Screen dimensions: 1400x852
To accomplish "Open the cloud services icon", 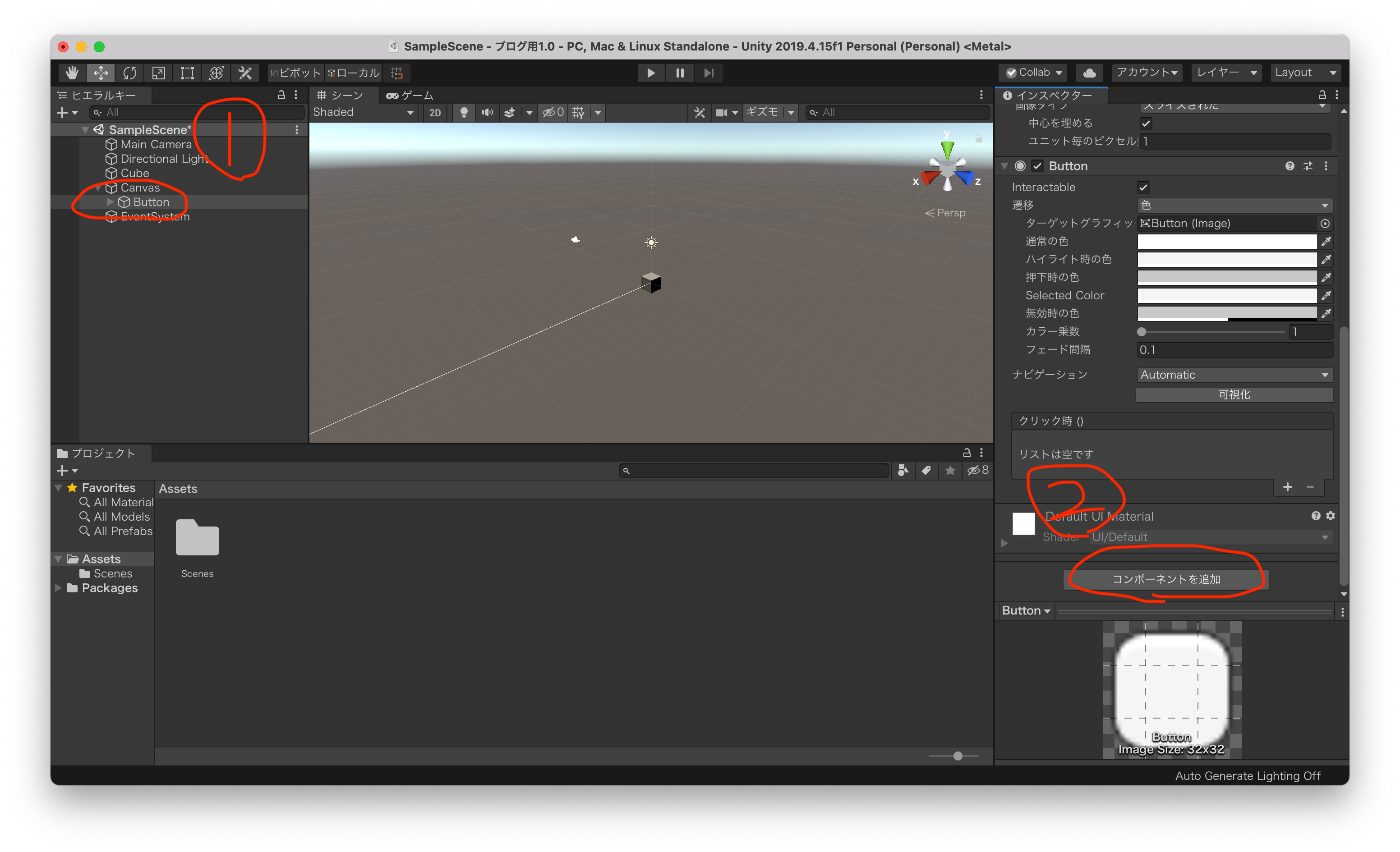I will 1089,73.
